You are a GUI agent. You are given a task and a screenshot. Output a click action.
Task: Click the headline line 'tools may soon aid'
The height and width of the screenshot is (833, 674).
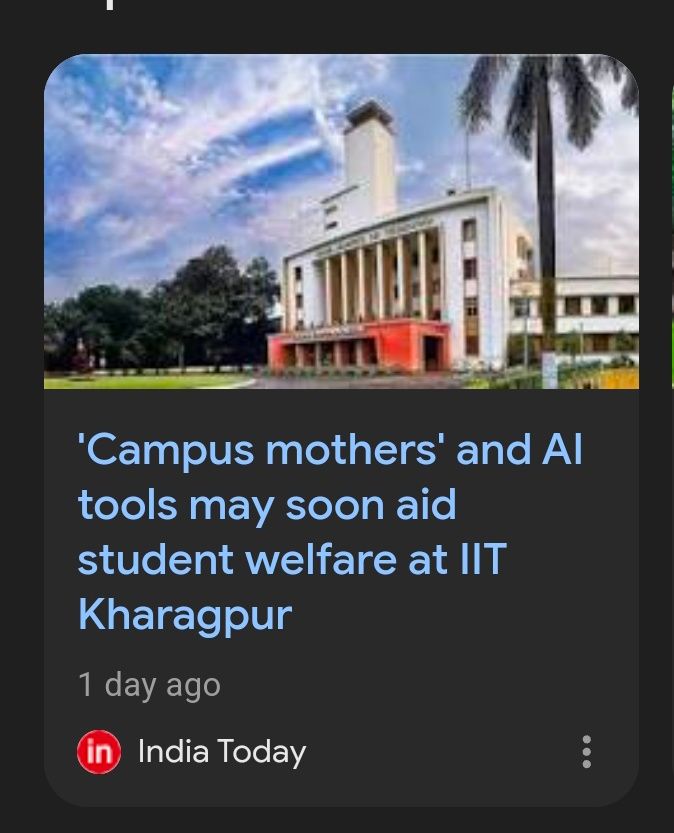pos(267,506)
